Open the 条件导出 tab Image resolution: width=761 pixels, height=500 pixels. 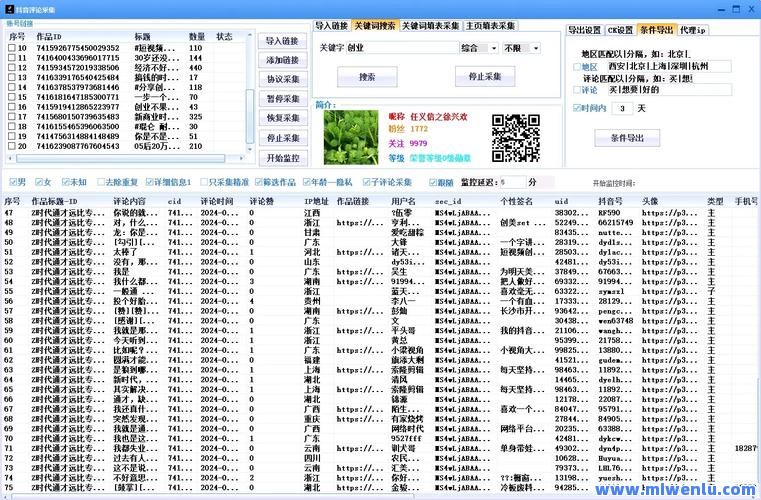pos(656,30)
